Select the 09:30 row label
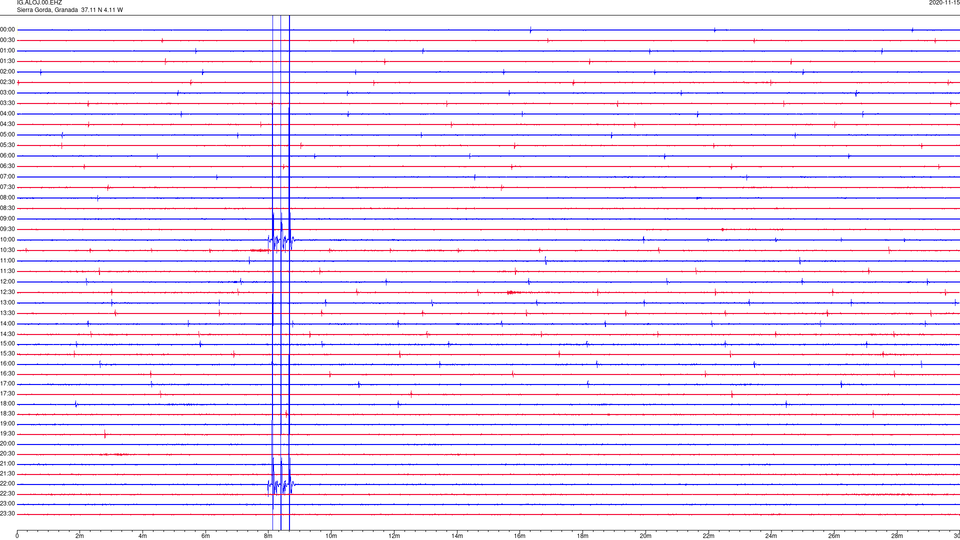This screenshot has height=540, width=960. (x=8, y=229)
